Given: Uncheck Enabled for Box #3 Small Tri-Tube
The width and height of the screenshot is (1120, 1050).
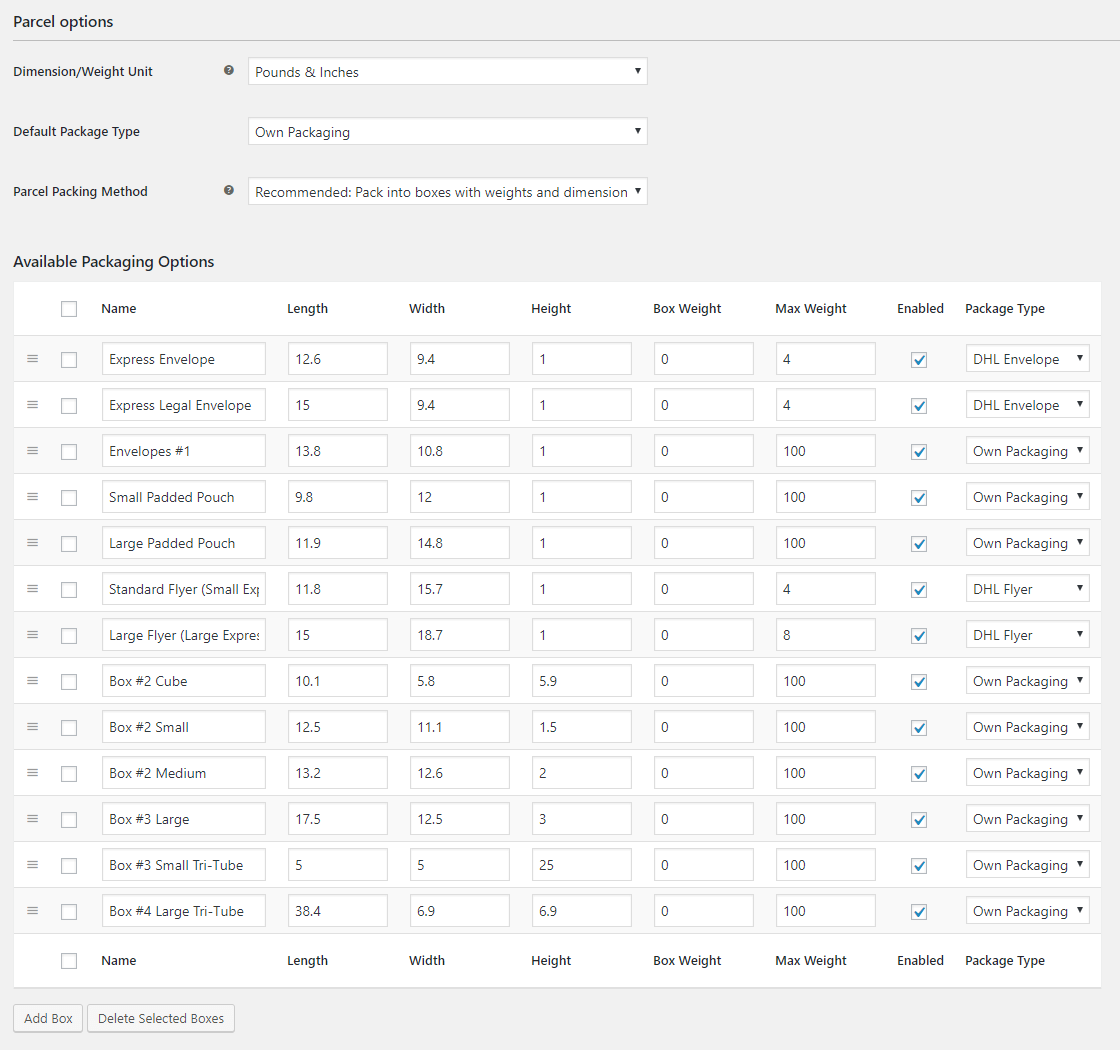Looking at the screenshot, I should pyautogui.click(x=919, y=866).
